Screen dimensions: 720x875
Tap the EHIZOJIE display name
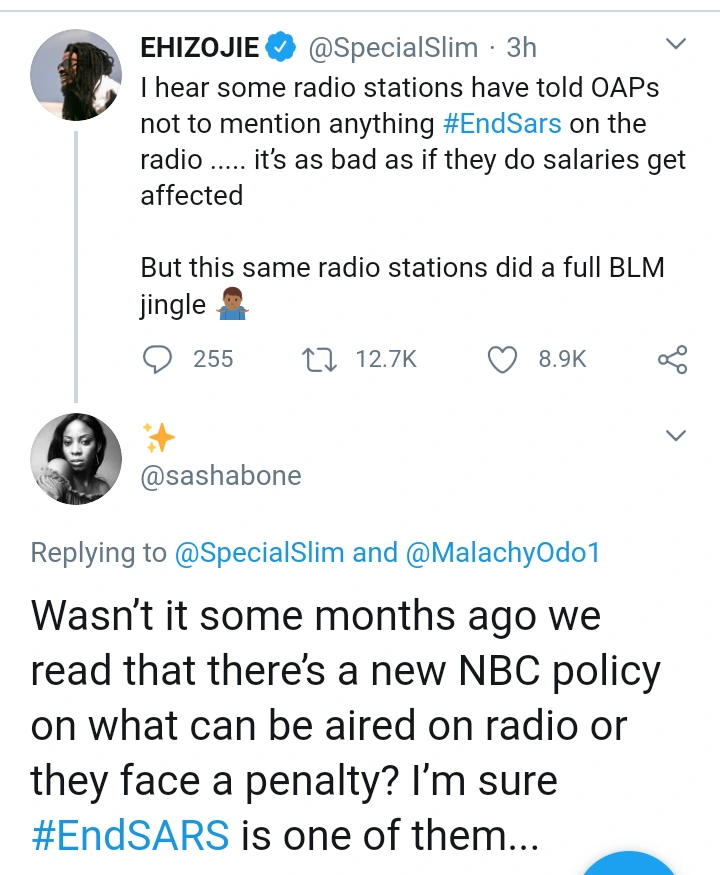pos(200,46)
